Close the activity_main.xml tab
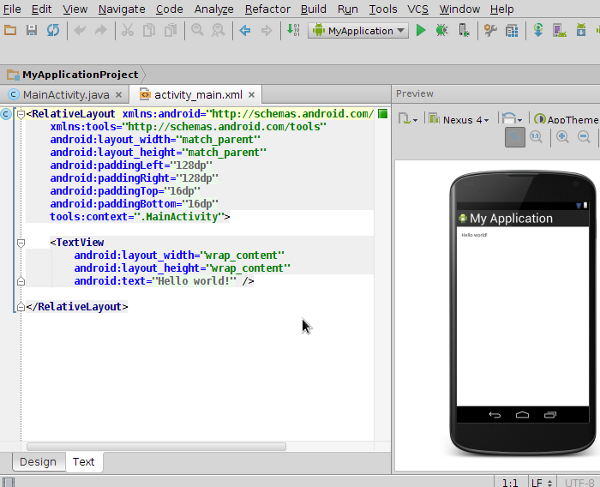This screenshot has width=600, height=487. pos(252,95)
